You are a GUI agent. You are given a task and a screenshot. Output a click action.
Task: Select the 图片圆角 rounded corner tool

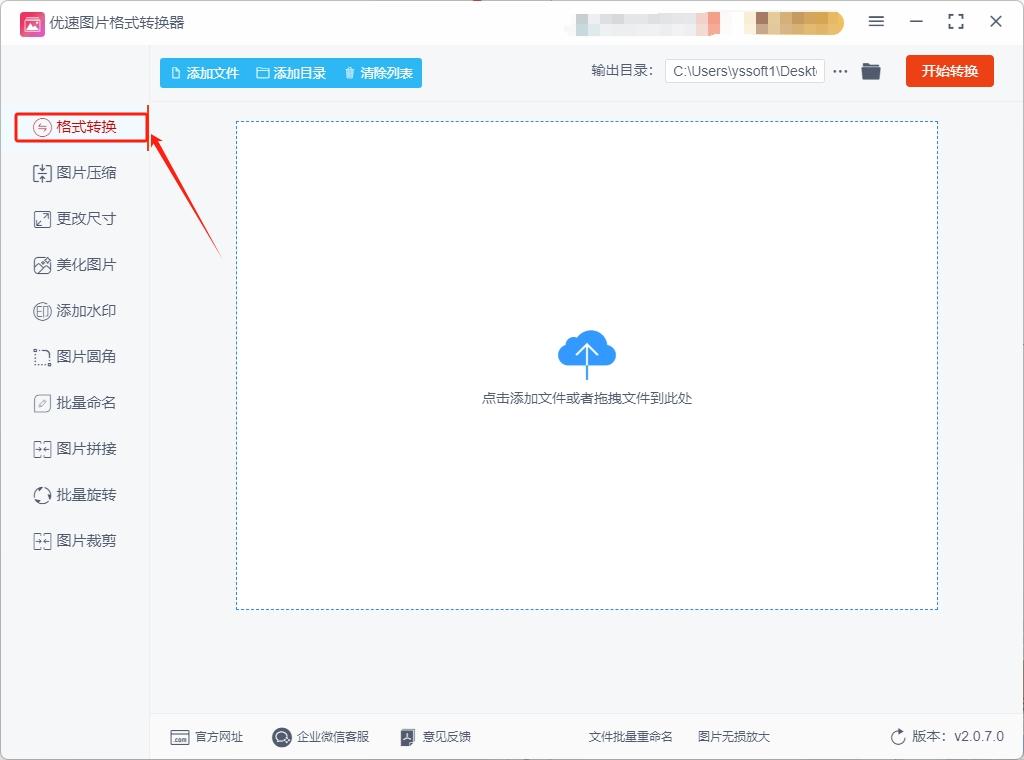pyautogui.click(x=75, y=356)
